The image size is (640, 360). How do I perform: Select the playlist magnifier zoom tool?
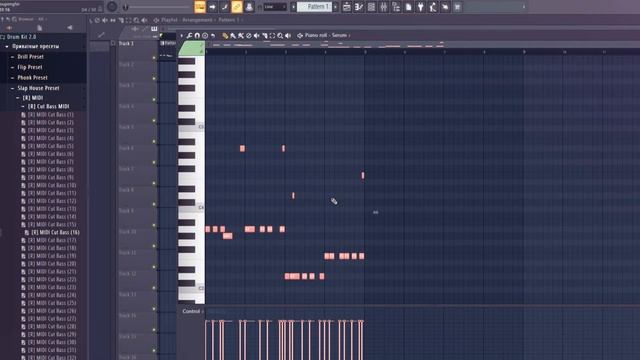136,20
